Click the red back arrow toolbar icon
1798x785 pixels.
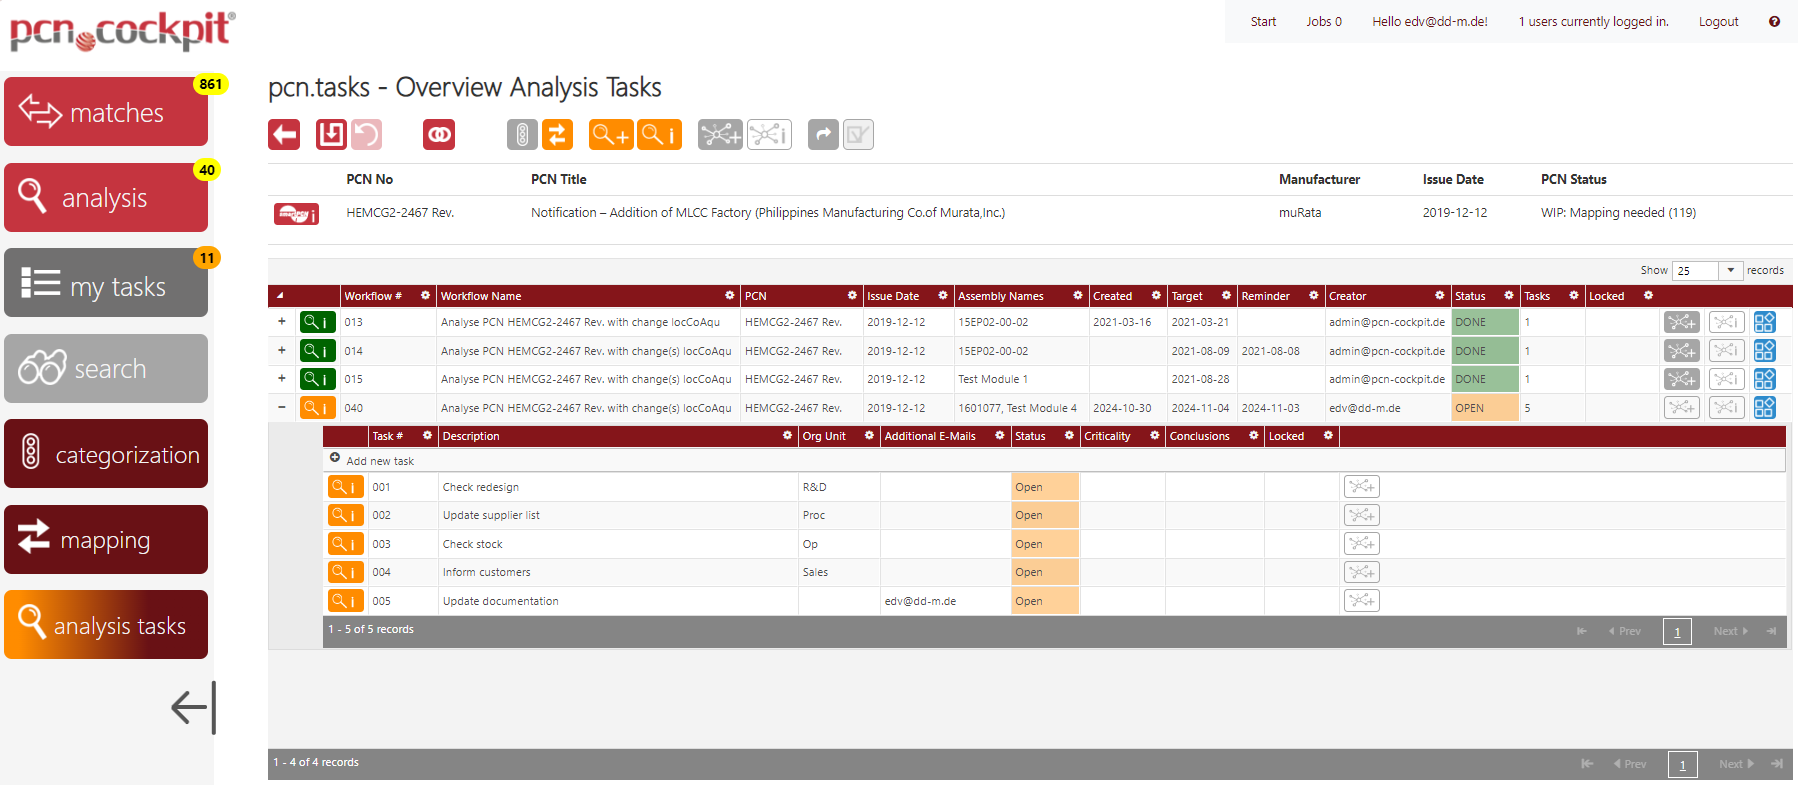click(x=284, y=134)
